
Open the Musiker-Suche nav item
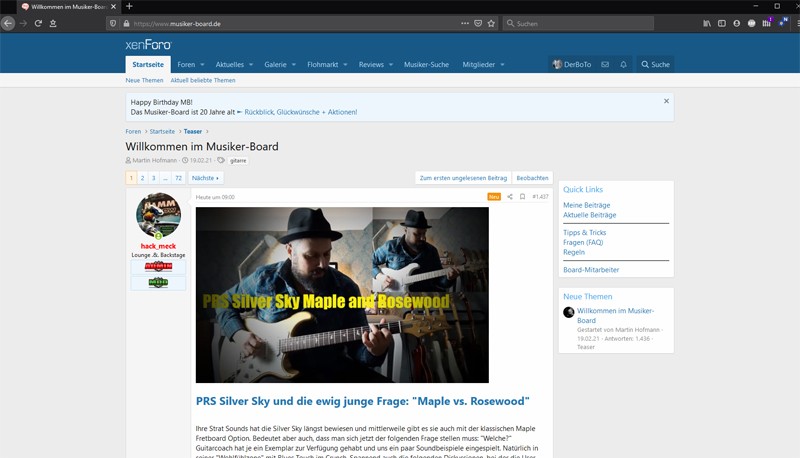coord(427,64)
